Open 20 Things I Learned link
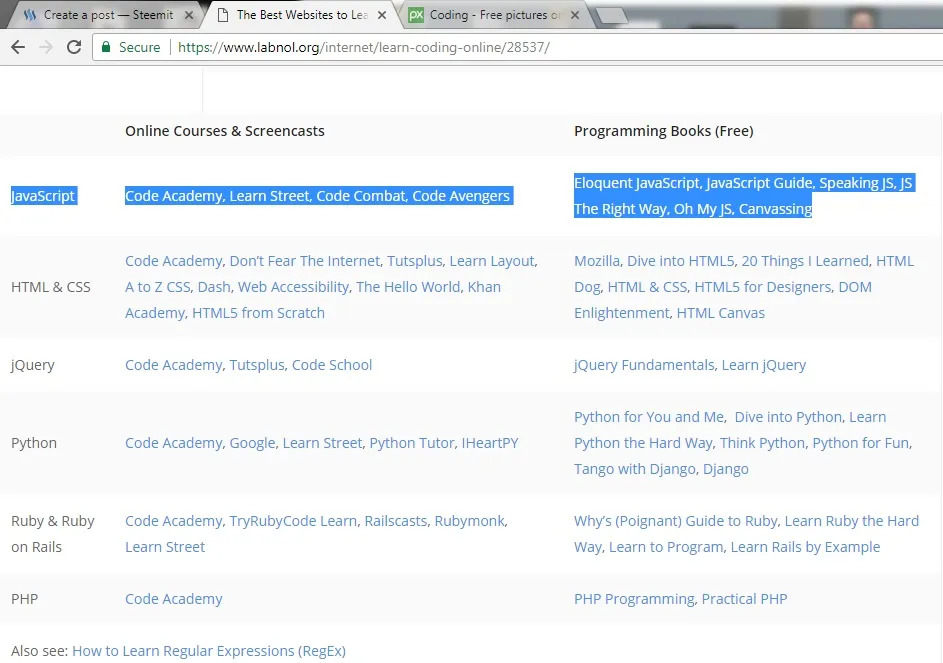Viewport: 943px width, 663px height. point(805,261)
